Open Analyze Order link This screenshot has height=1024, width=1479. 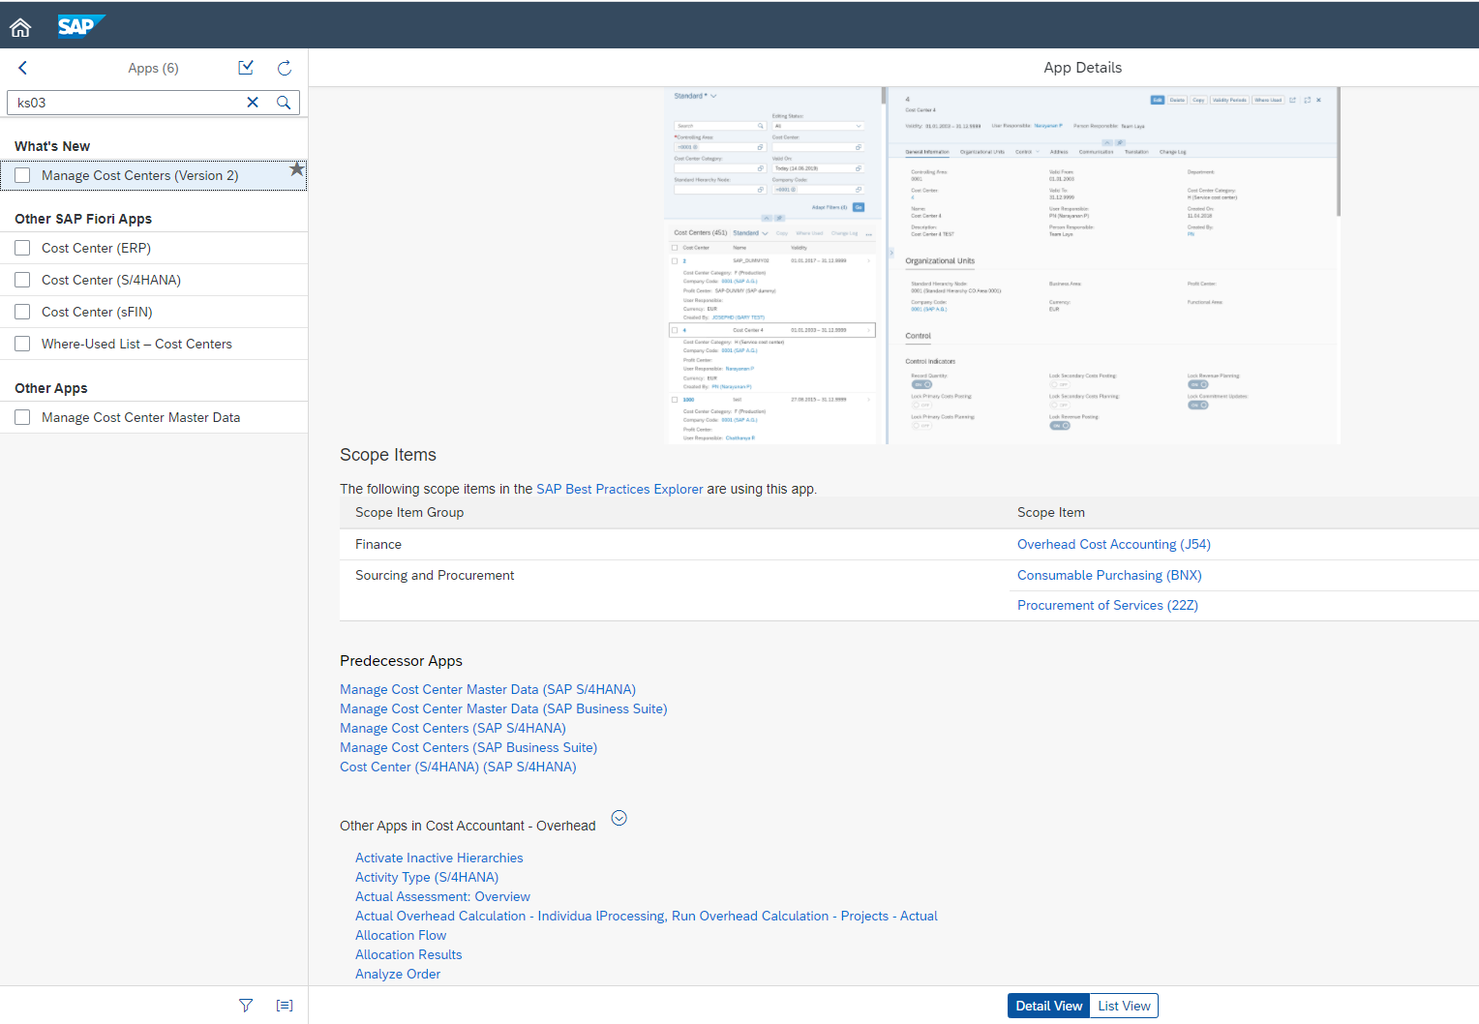pyautogui.click(x=397, y=974)
